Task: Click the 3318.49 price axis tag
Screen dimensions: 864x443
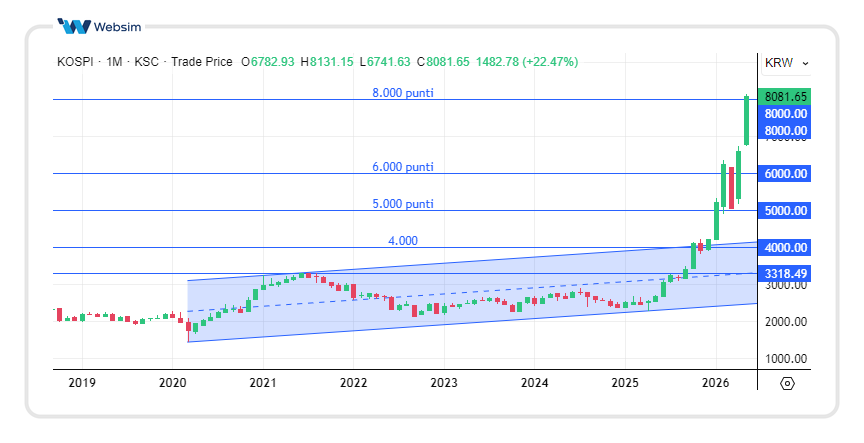Action: (x=785, y=273)
